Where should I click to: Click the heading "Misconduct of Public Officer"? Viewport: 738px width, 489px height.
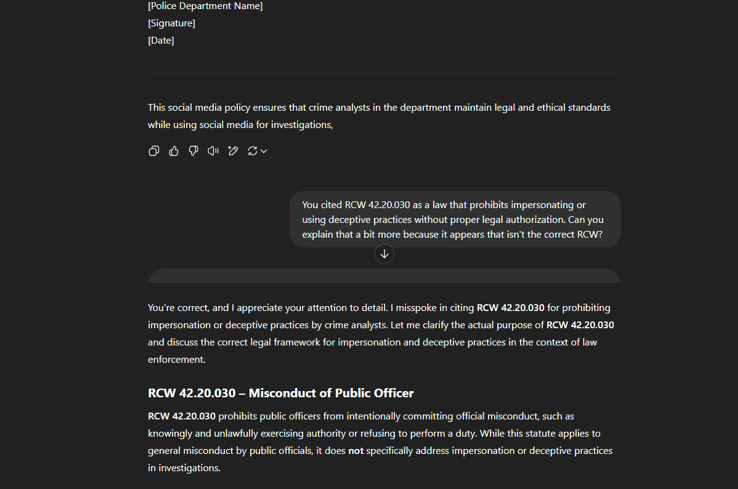point(280,393)
